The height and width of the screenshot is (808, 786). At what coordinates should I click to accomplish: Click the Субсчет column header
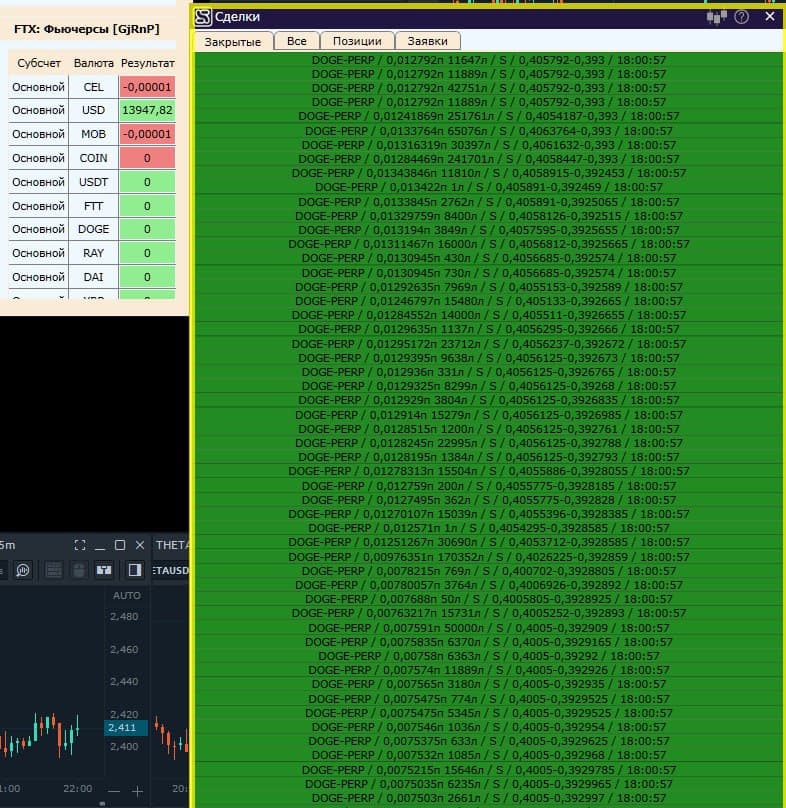tap(39, 63)
